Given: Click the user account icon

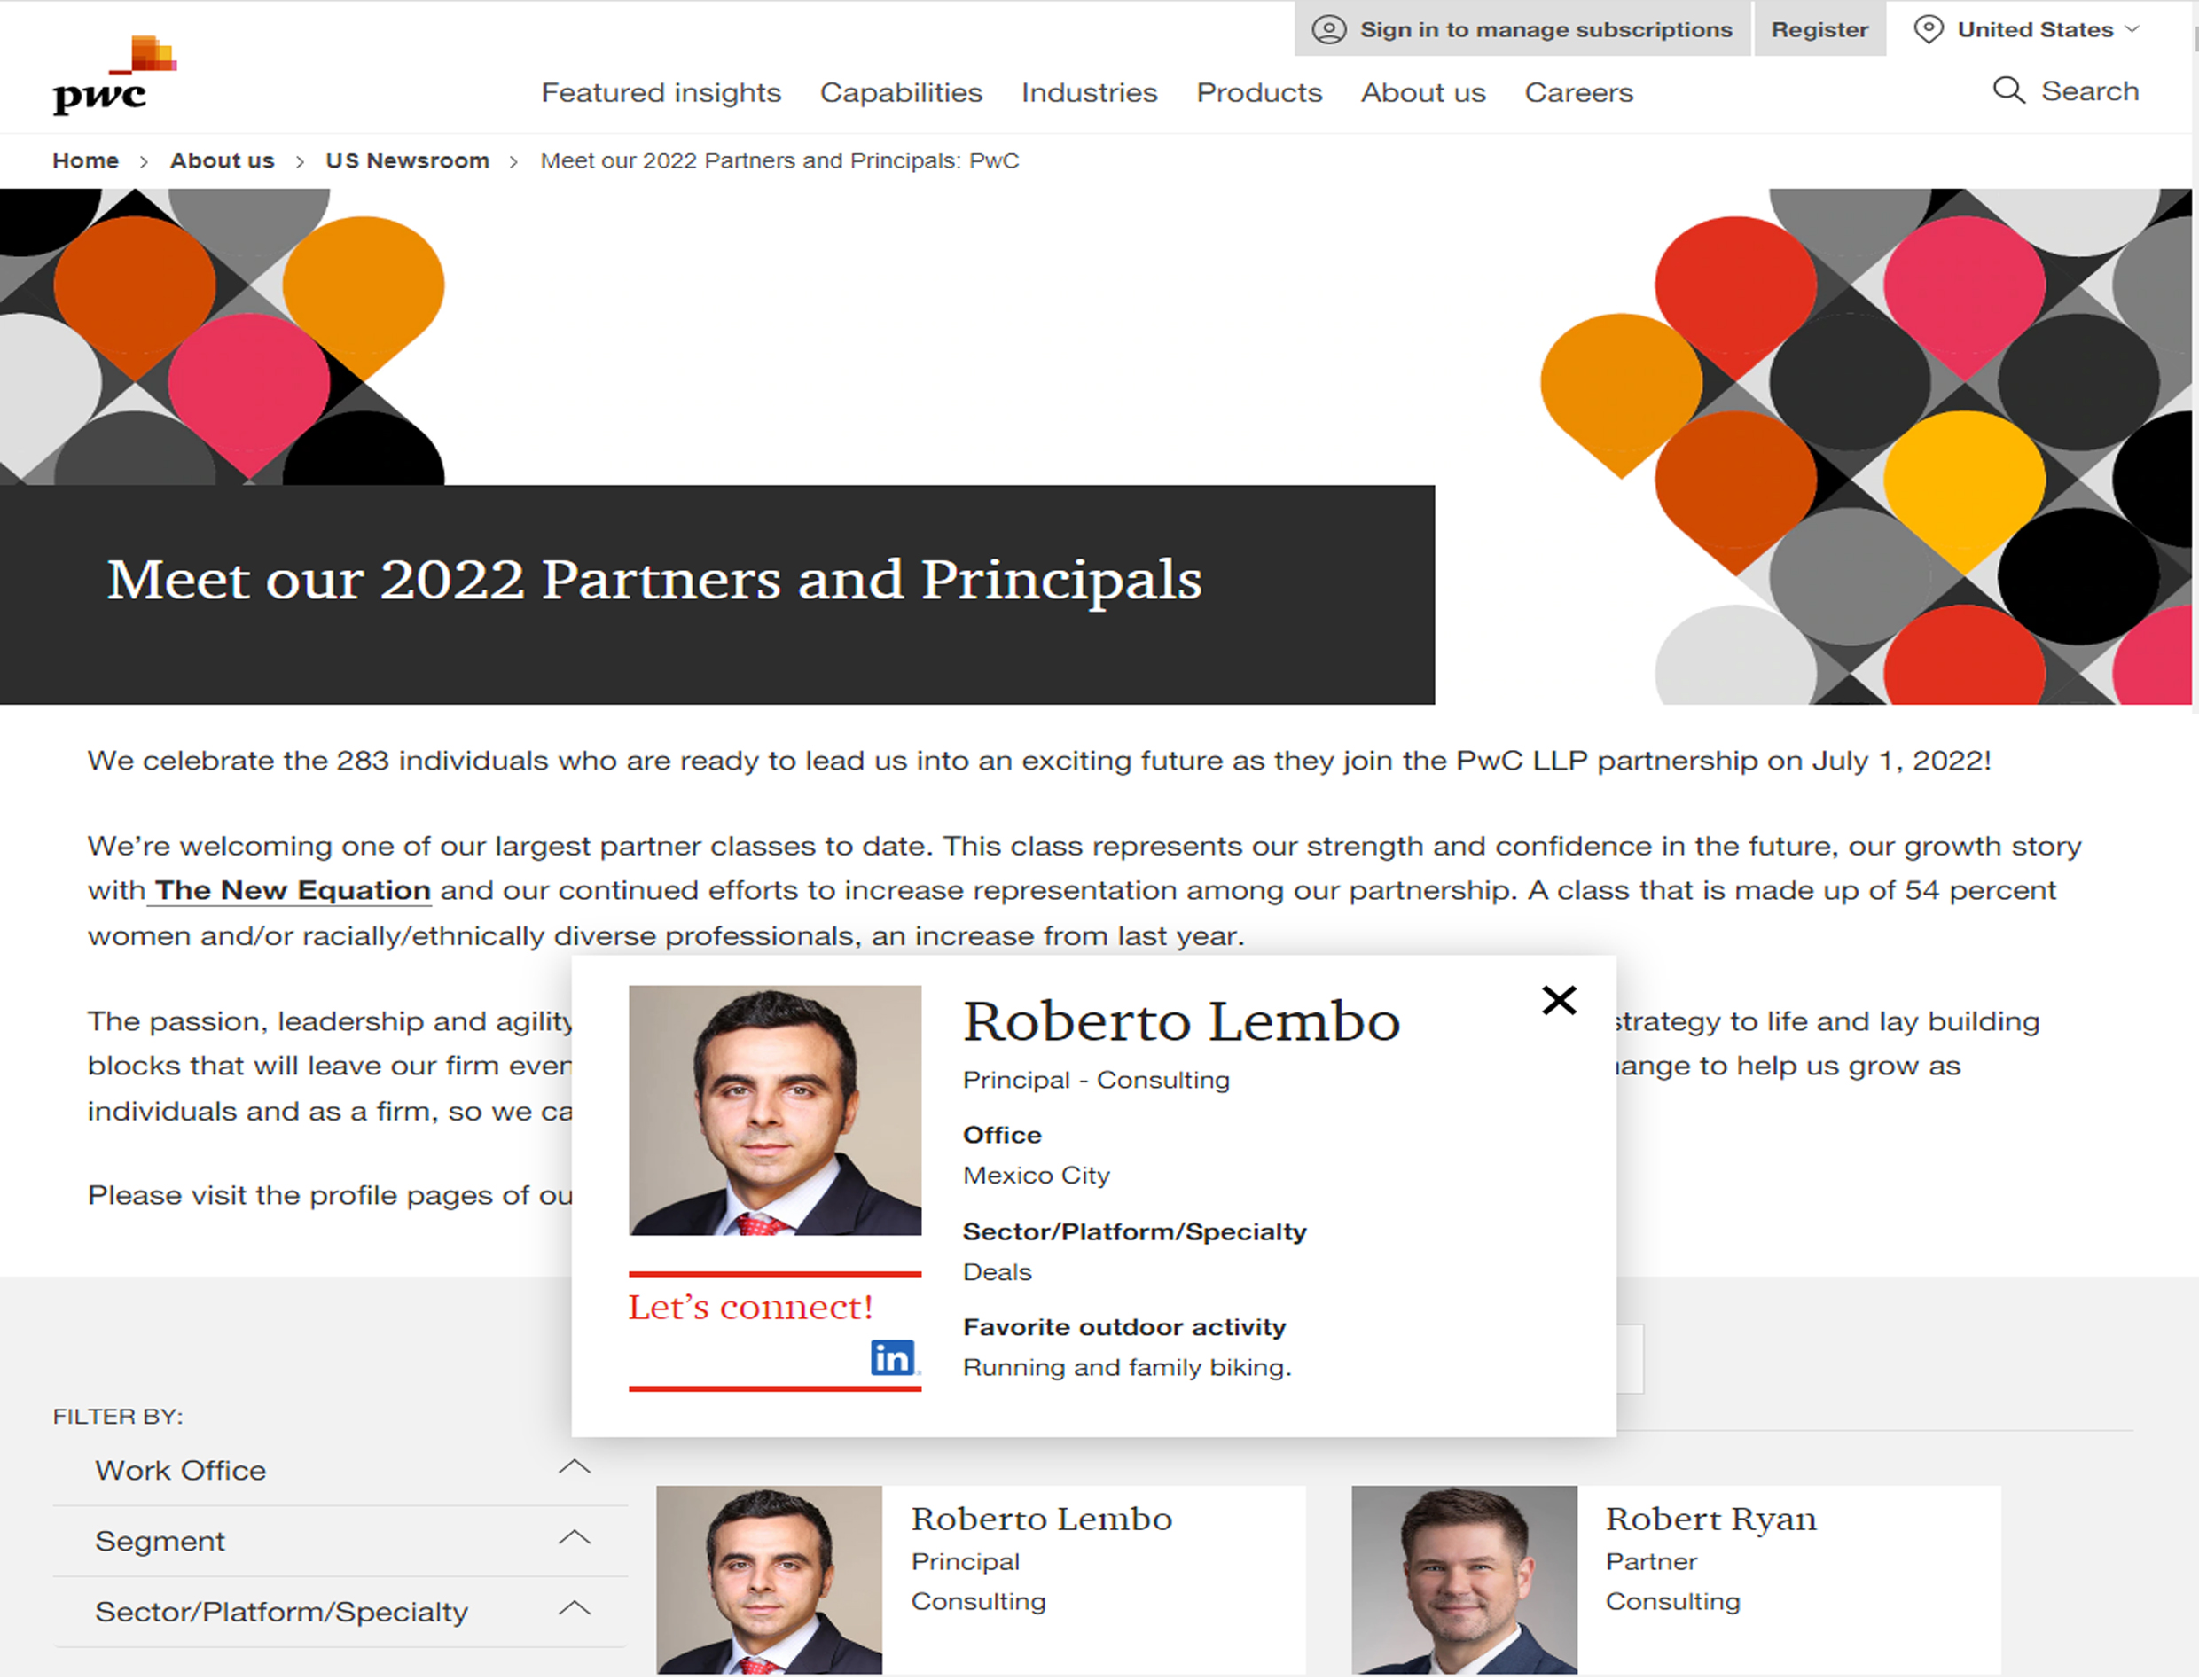Looking at the screenshot, I should (1329, 29).
